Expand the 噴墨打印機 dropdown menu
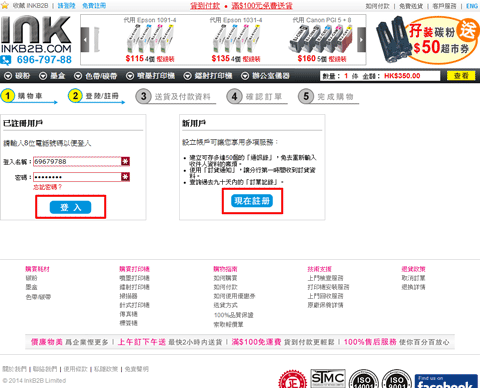This screenshot has width=480, height=388. 150,76
